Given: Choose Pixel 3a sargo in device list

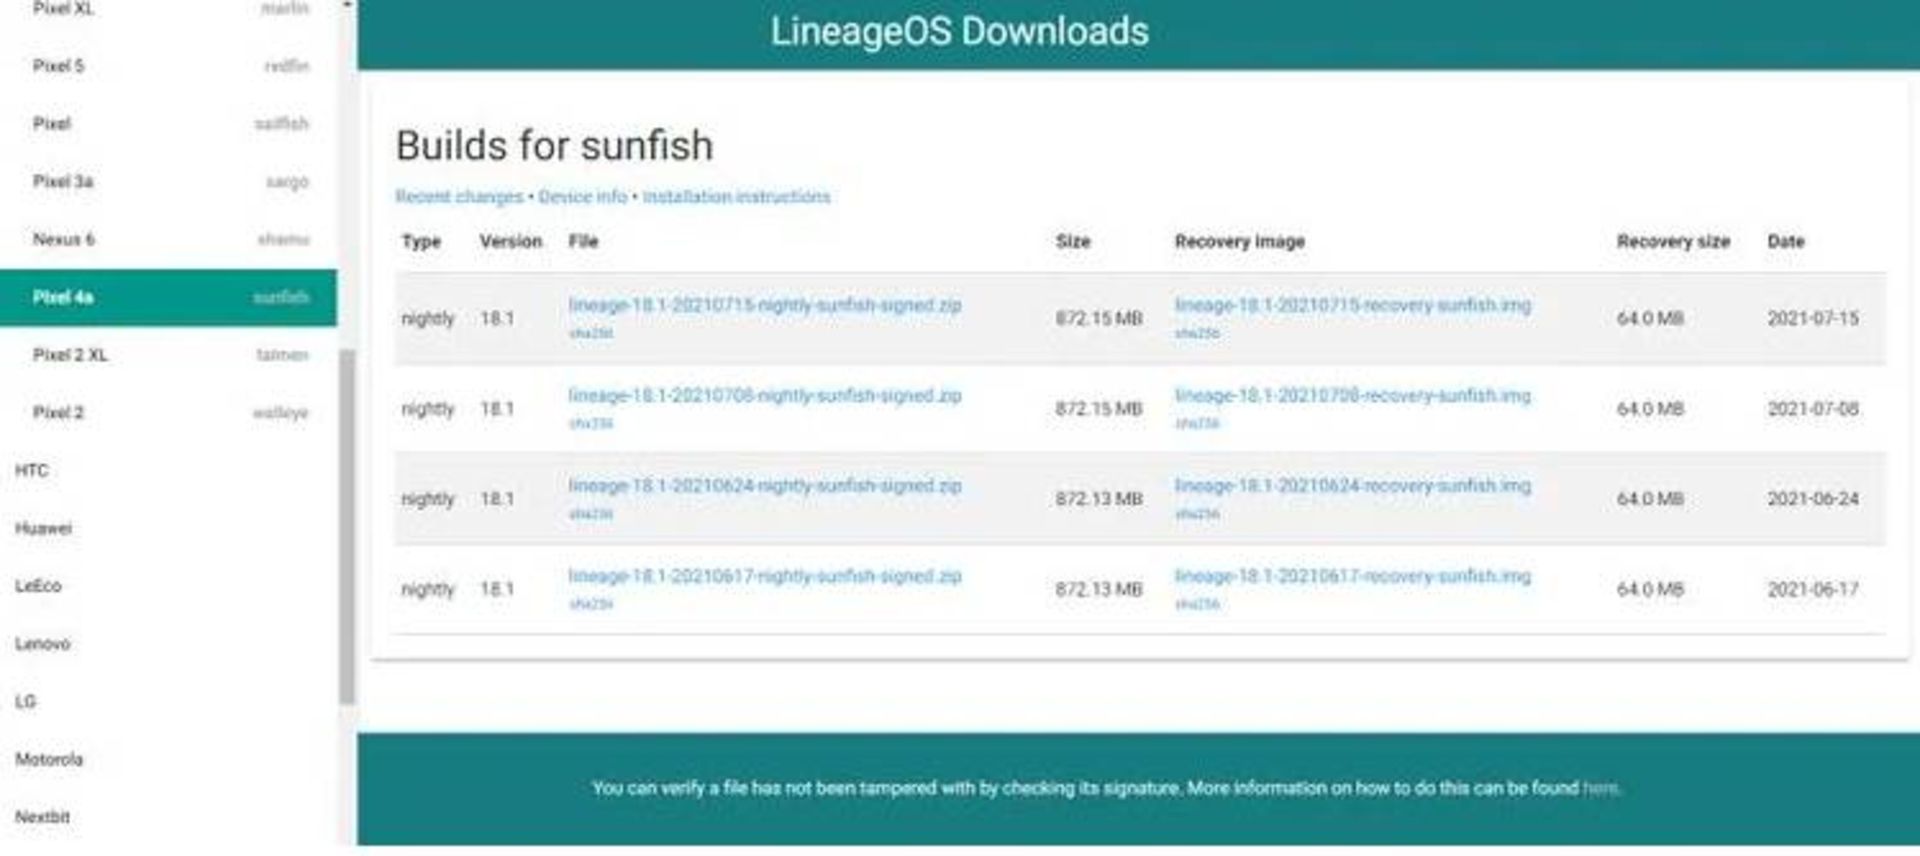Looking at the screenshot, I should click(x=168, y=182).
